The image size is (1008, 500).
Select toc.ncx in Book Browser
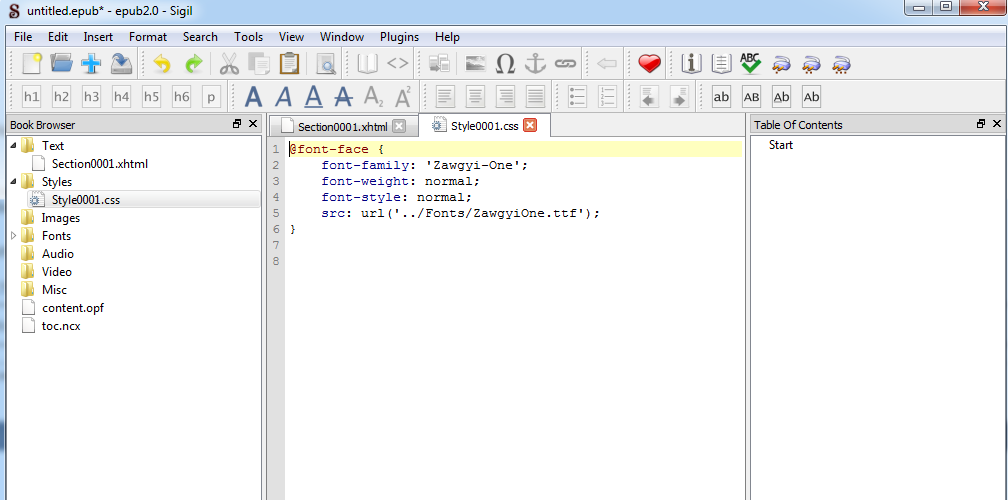tap(61, 326)
